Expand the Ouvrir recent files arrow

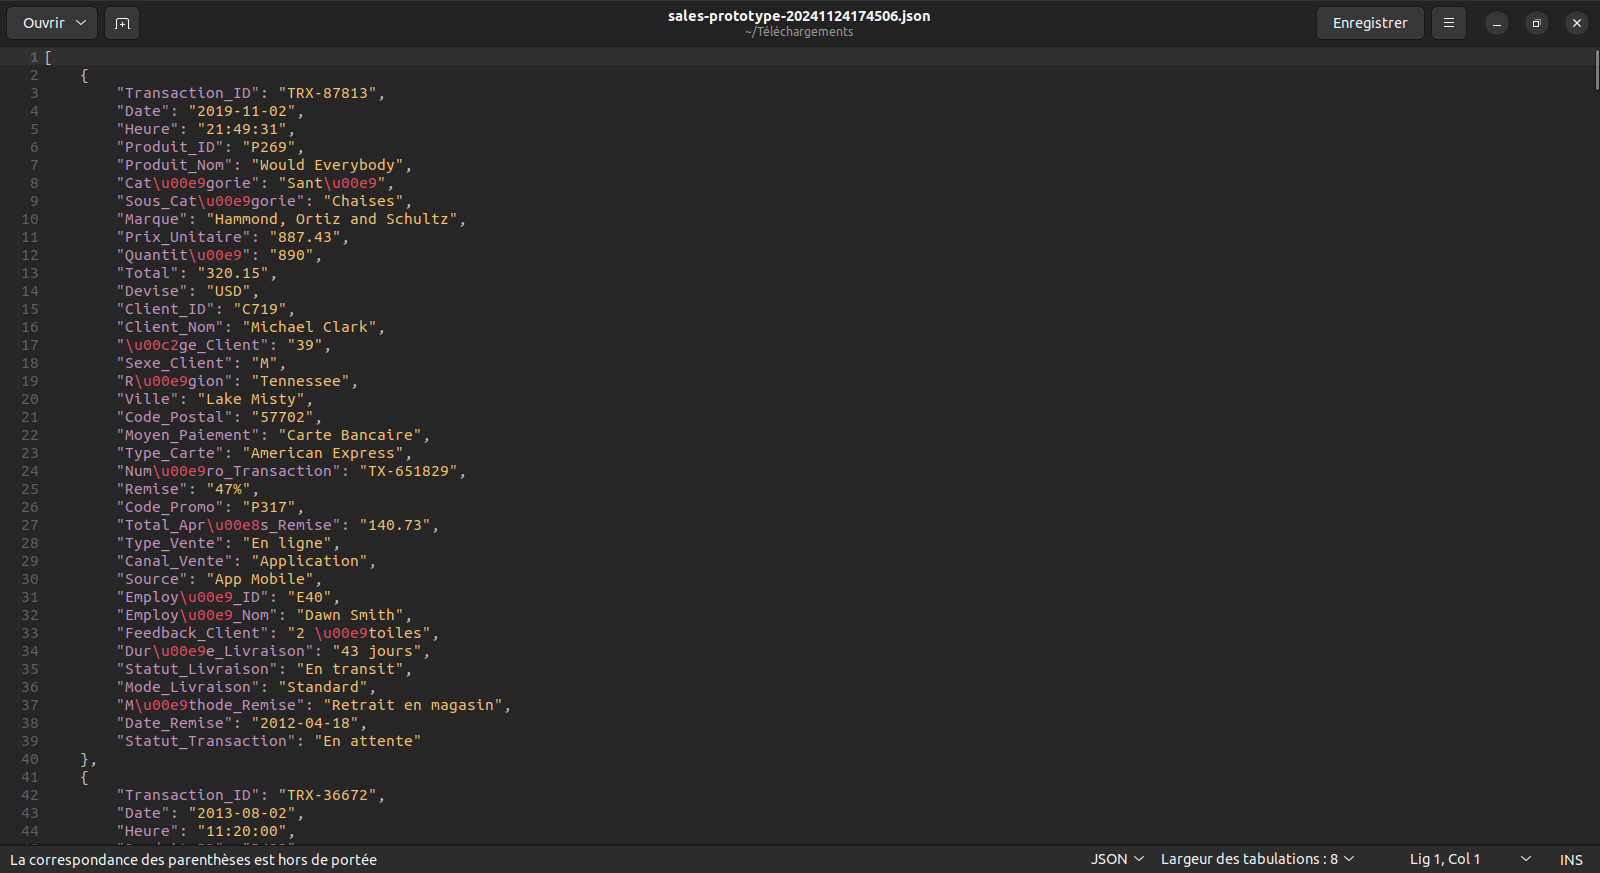coord(81,23)
